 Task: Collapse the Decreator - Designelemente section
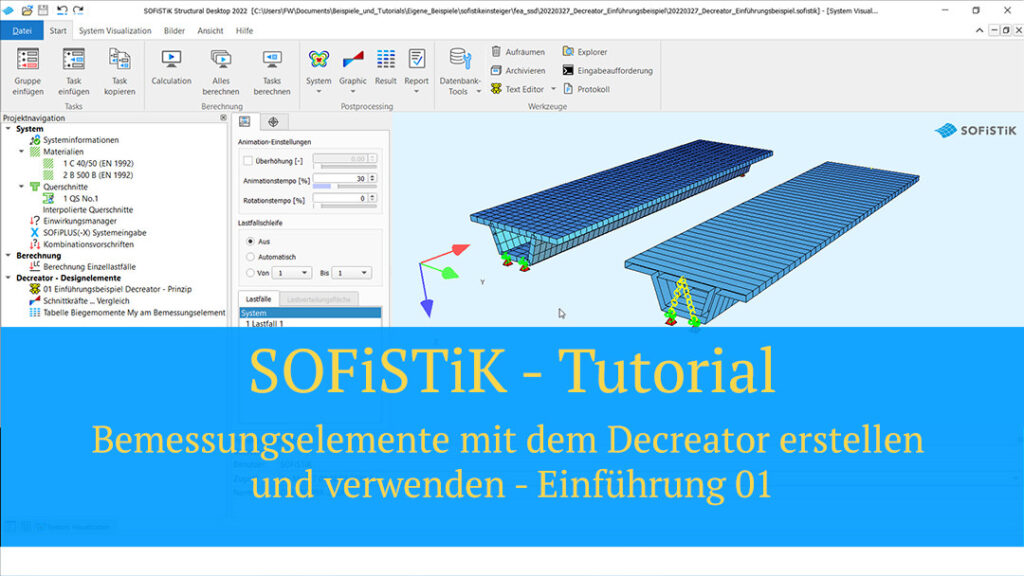tap(9, 277)
